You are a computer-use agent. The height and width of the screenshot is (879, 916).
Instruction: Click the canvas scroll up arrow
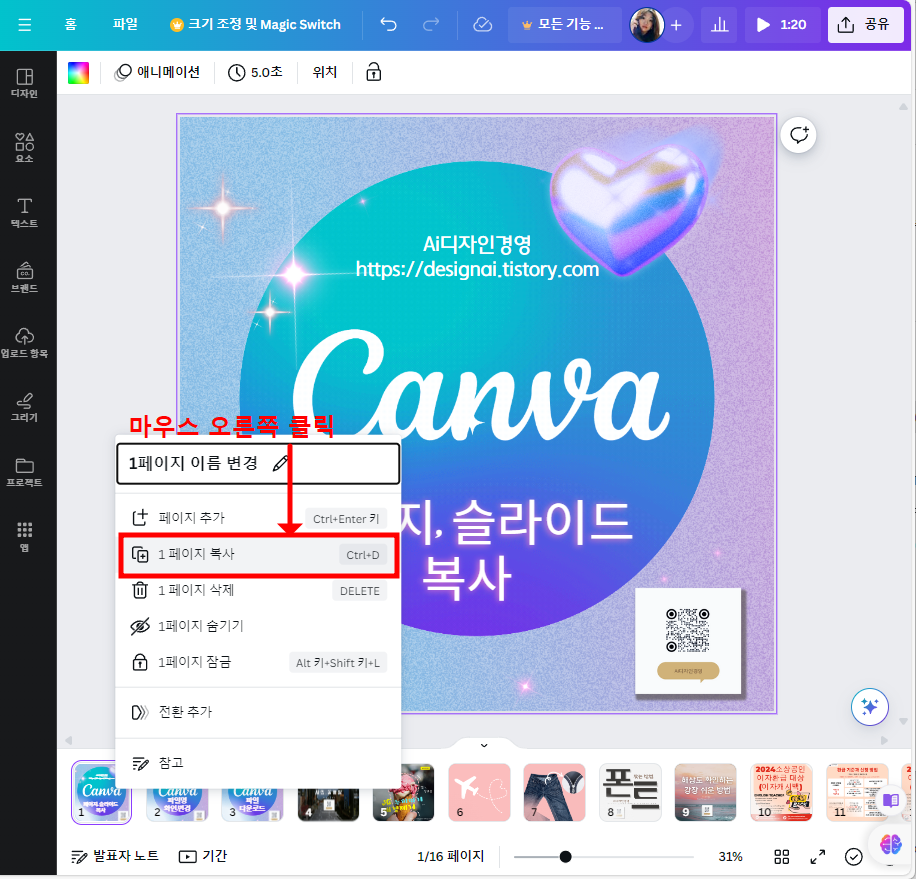903,107
